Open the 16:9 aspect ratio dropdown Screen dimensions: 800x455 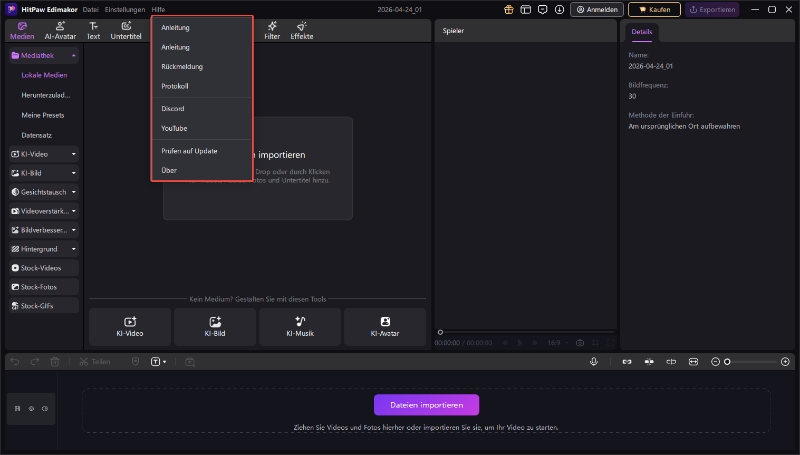pyautogui.click(x=557, y=343)
